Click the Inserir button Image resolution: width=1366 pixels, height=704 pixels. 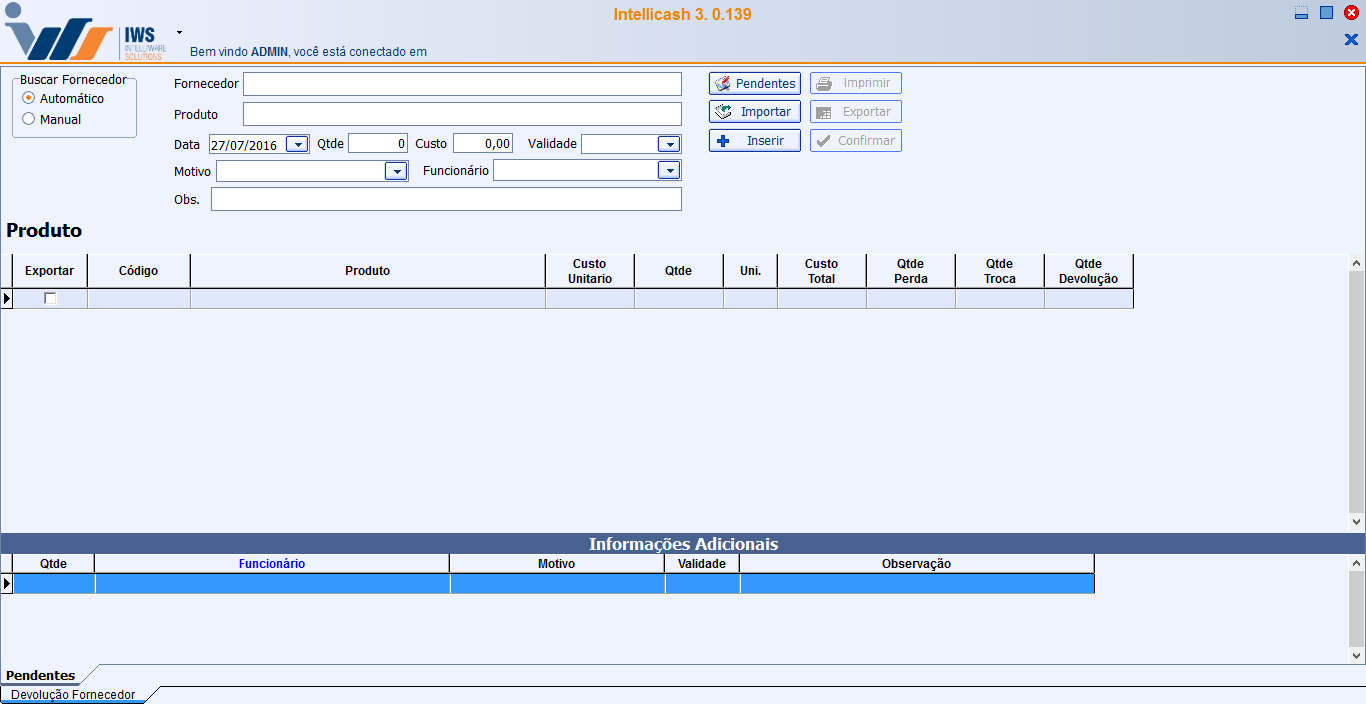[755, 141]
